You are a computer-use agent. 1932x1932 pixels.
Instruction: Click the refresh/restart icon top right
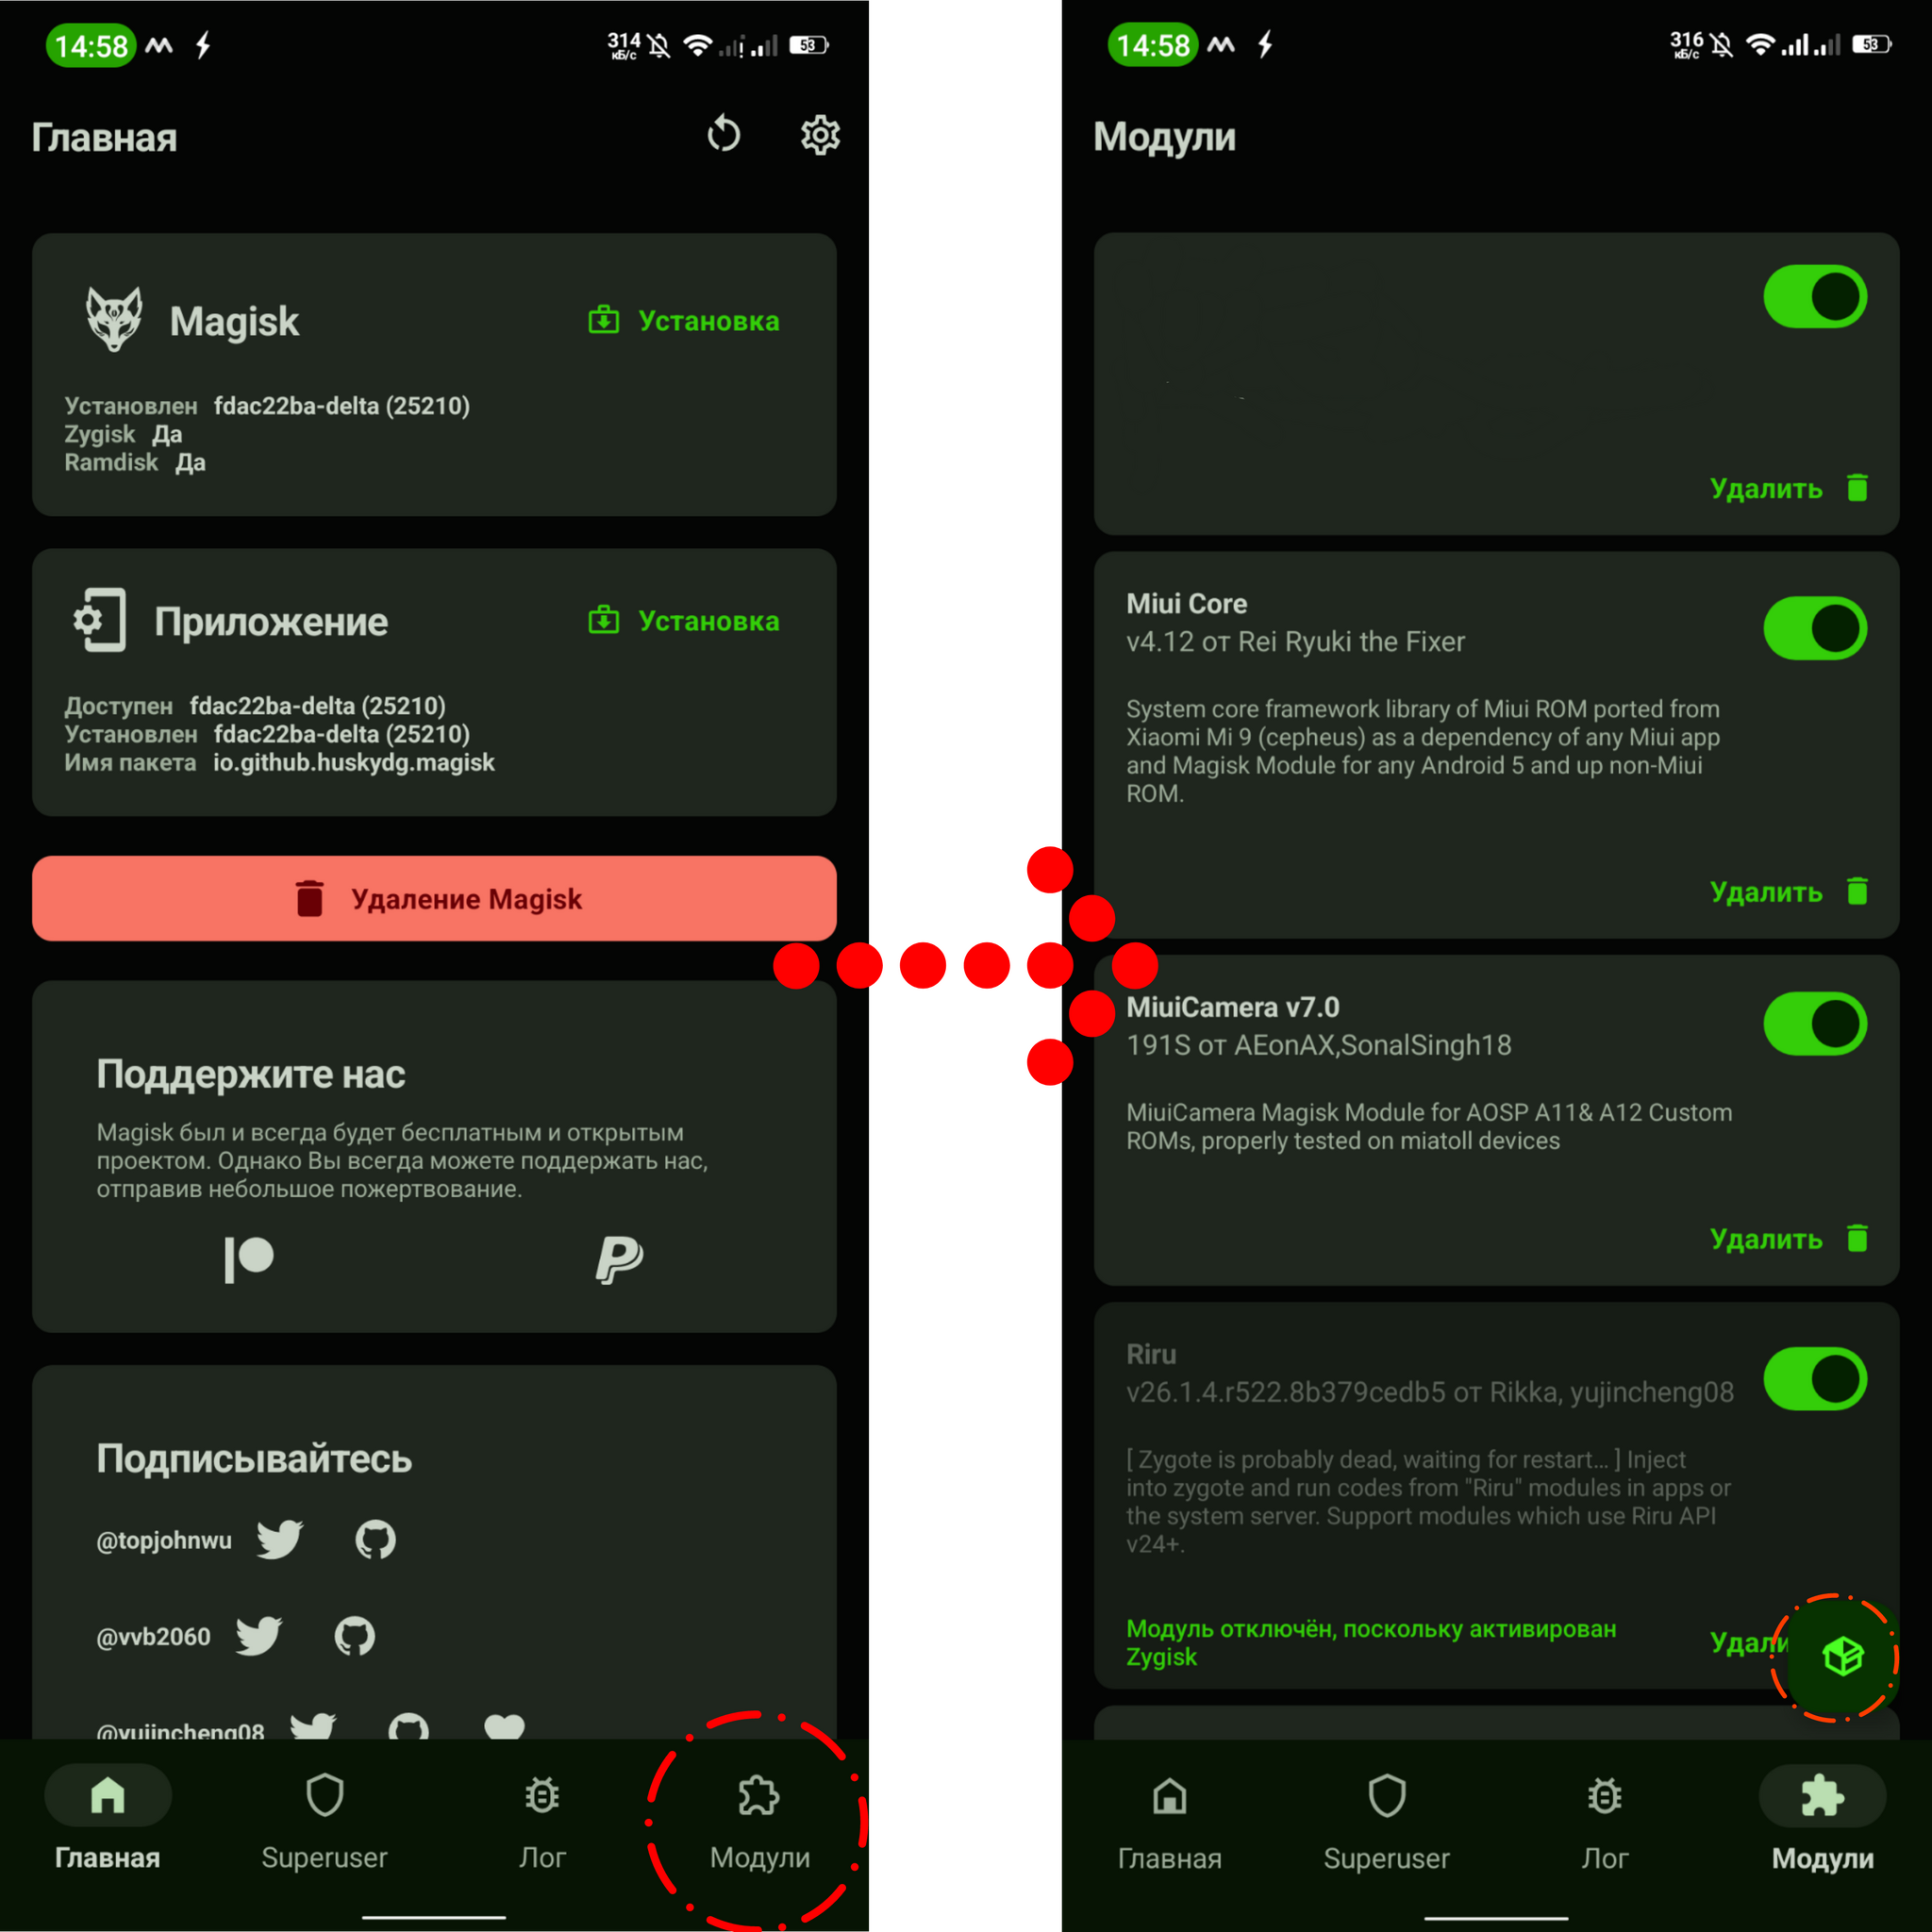click(x=725, y=136)
